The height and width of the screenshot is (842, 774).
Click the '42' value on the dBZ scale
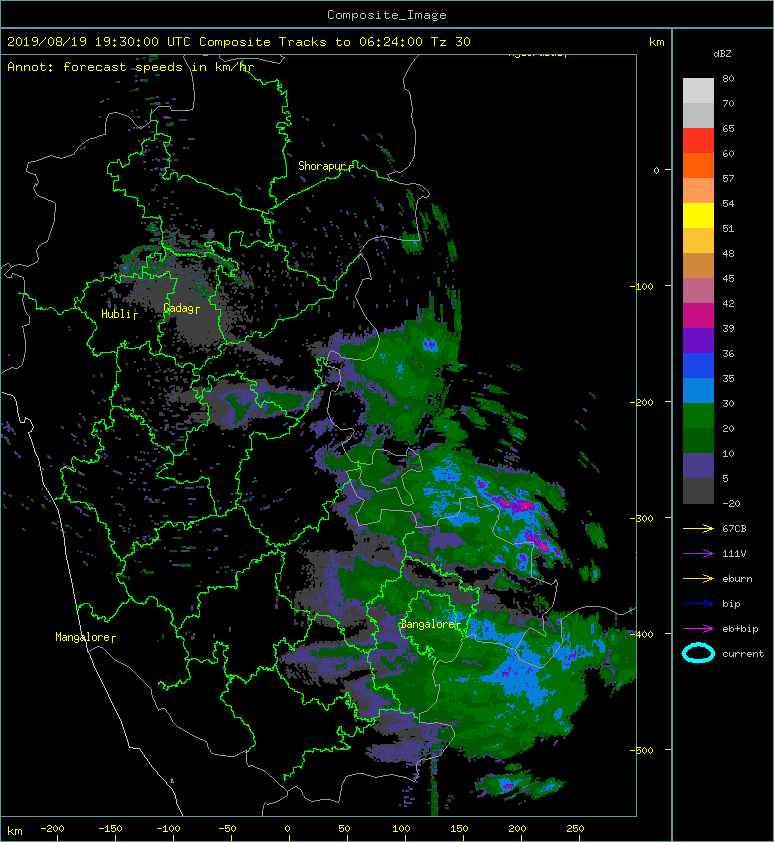tap(728, 303)
